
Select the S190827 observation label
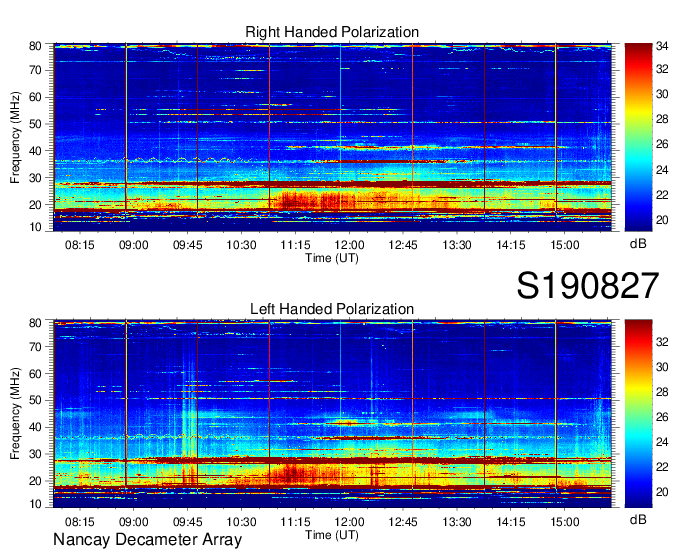588,286
